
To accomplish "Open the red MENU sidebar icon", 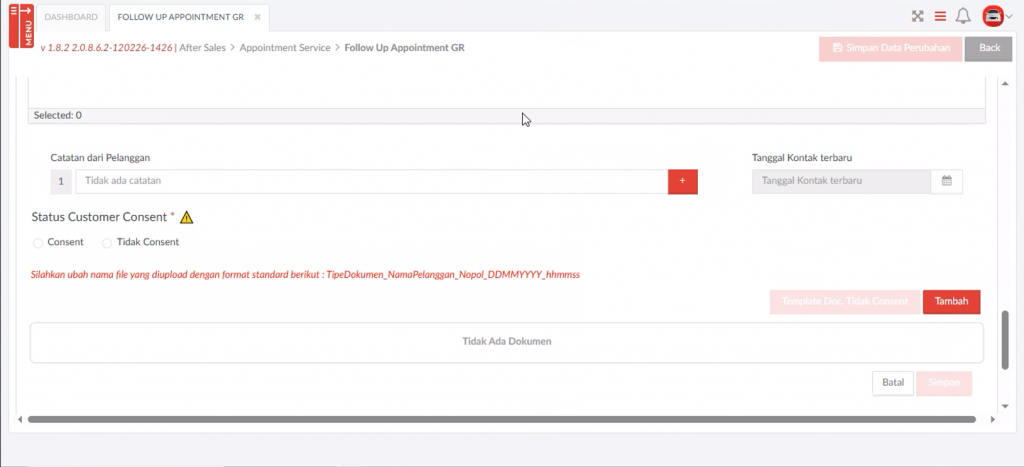I will pos(22,25).
